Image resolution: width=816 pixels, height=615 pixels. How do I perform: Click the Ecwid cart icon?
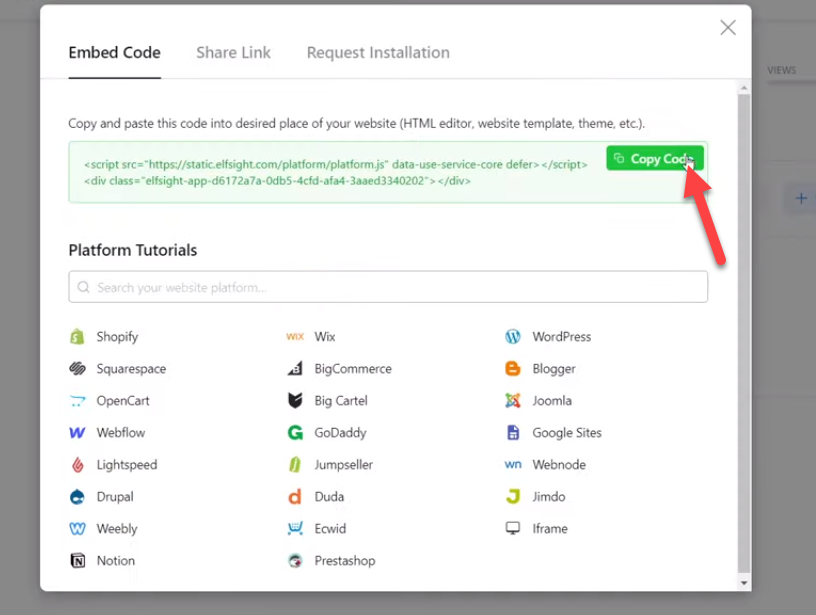295,529
